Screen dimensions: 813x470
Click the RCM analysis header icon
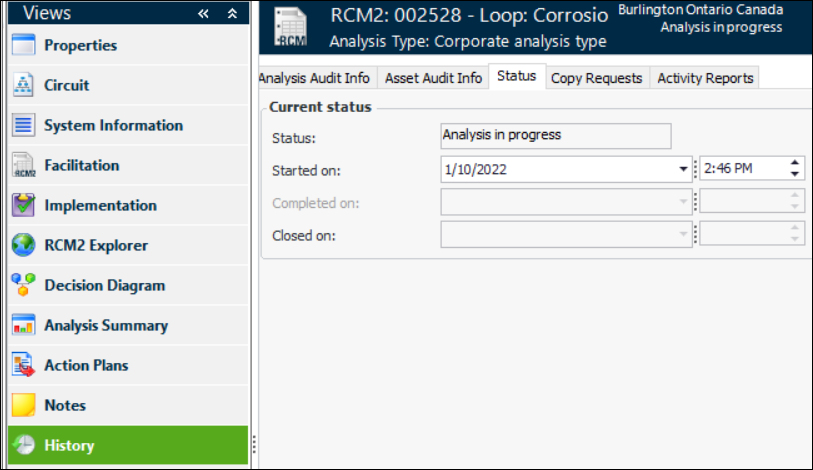coord(291,27)
